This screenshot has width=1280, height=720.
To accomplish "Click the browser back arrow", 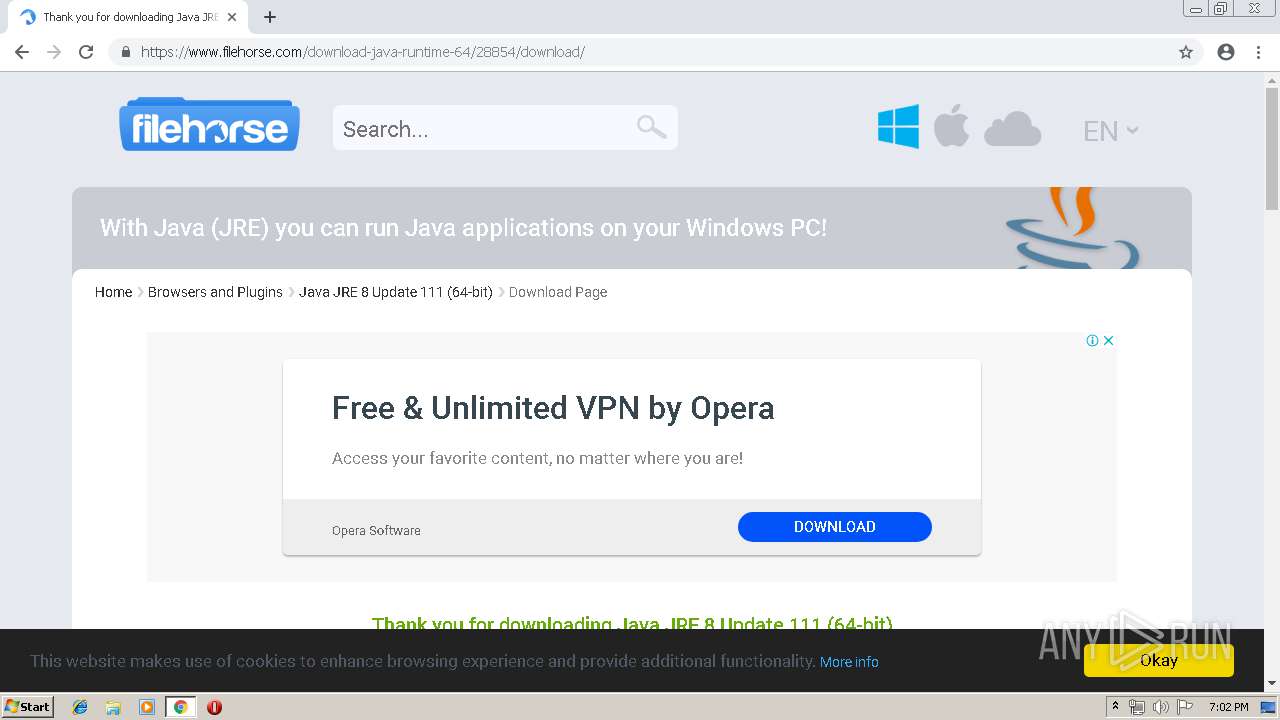I will click(x=22, y=52).
